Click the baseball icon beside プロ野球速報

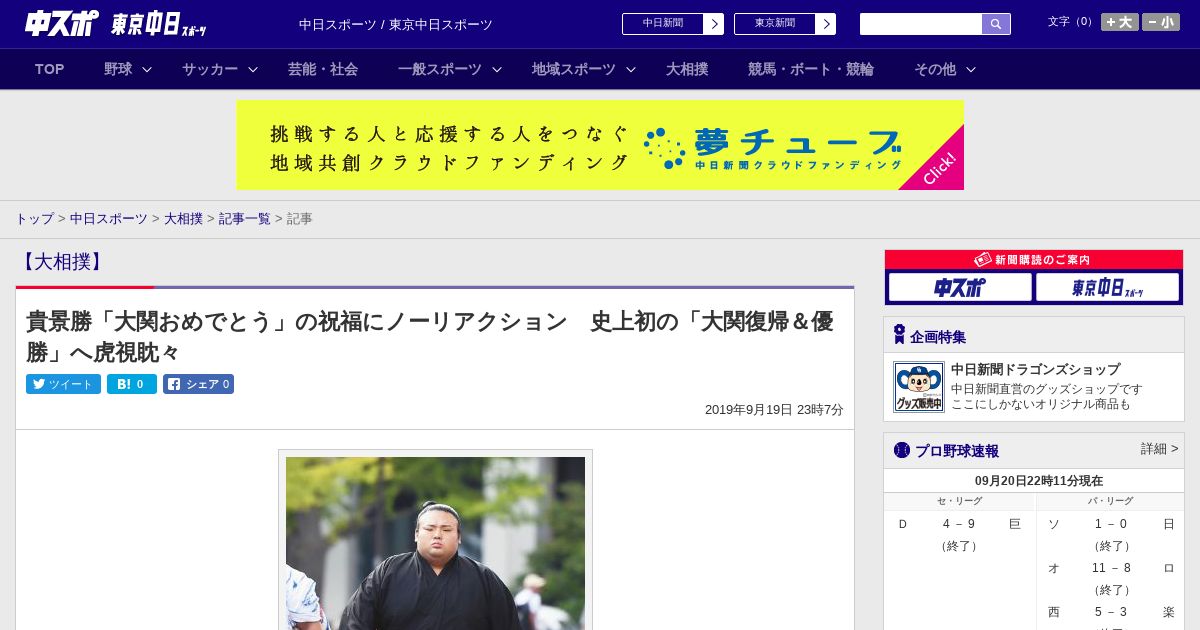click(x=902, y=451)
